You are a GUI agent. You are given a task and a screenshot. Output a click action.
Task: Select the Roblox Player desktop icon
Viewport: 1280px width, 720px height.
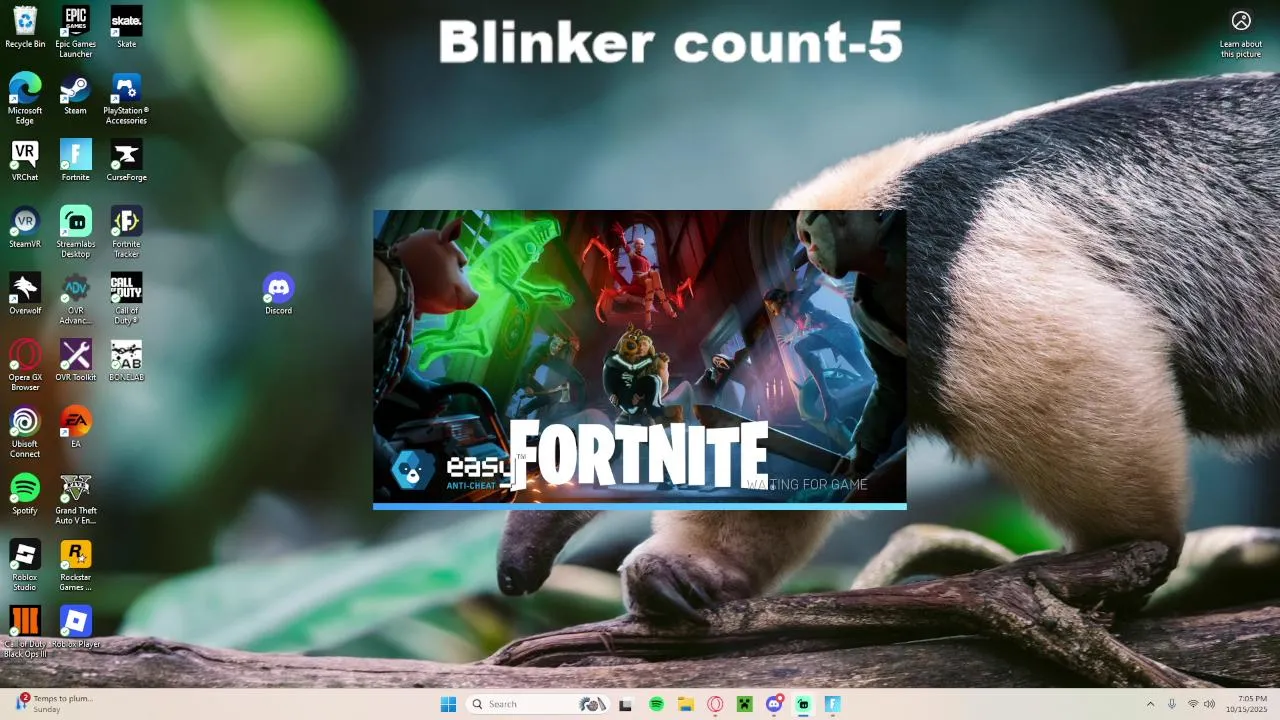point(76,627)
